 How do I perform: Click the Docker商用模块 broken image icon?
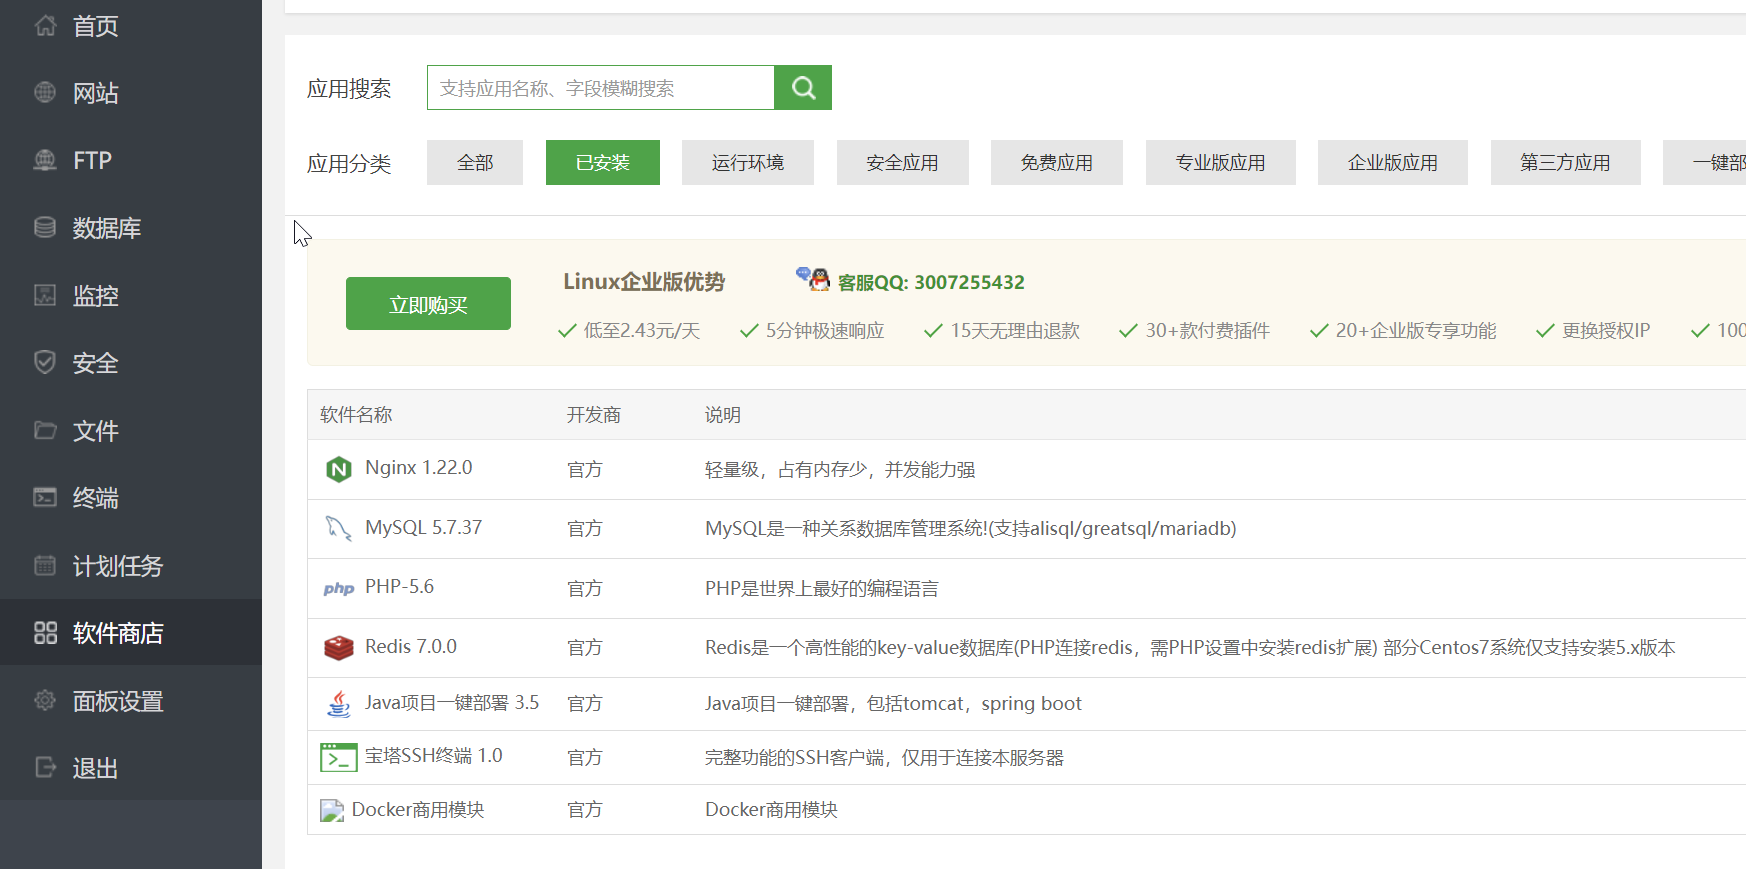point(332,810)
